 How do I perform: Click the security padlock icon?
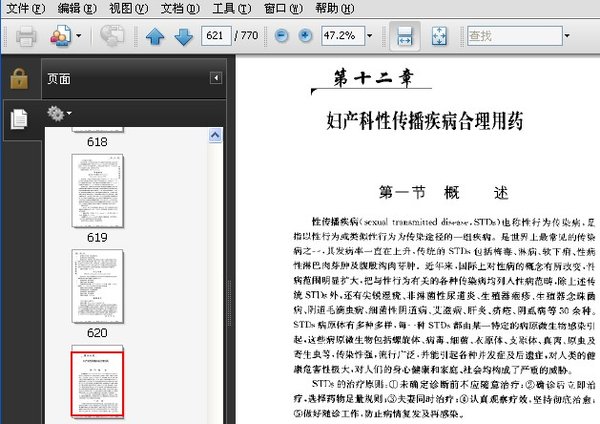(x=19, y=78)
